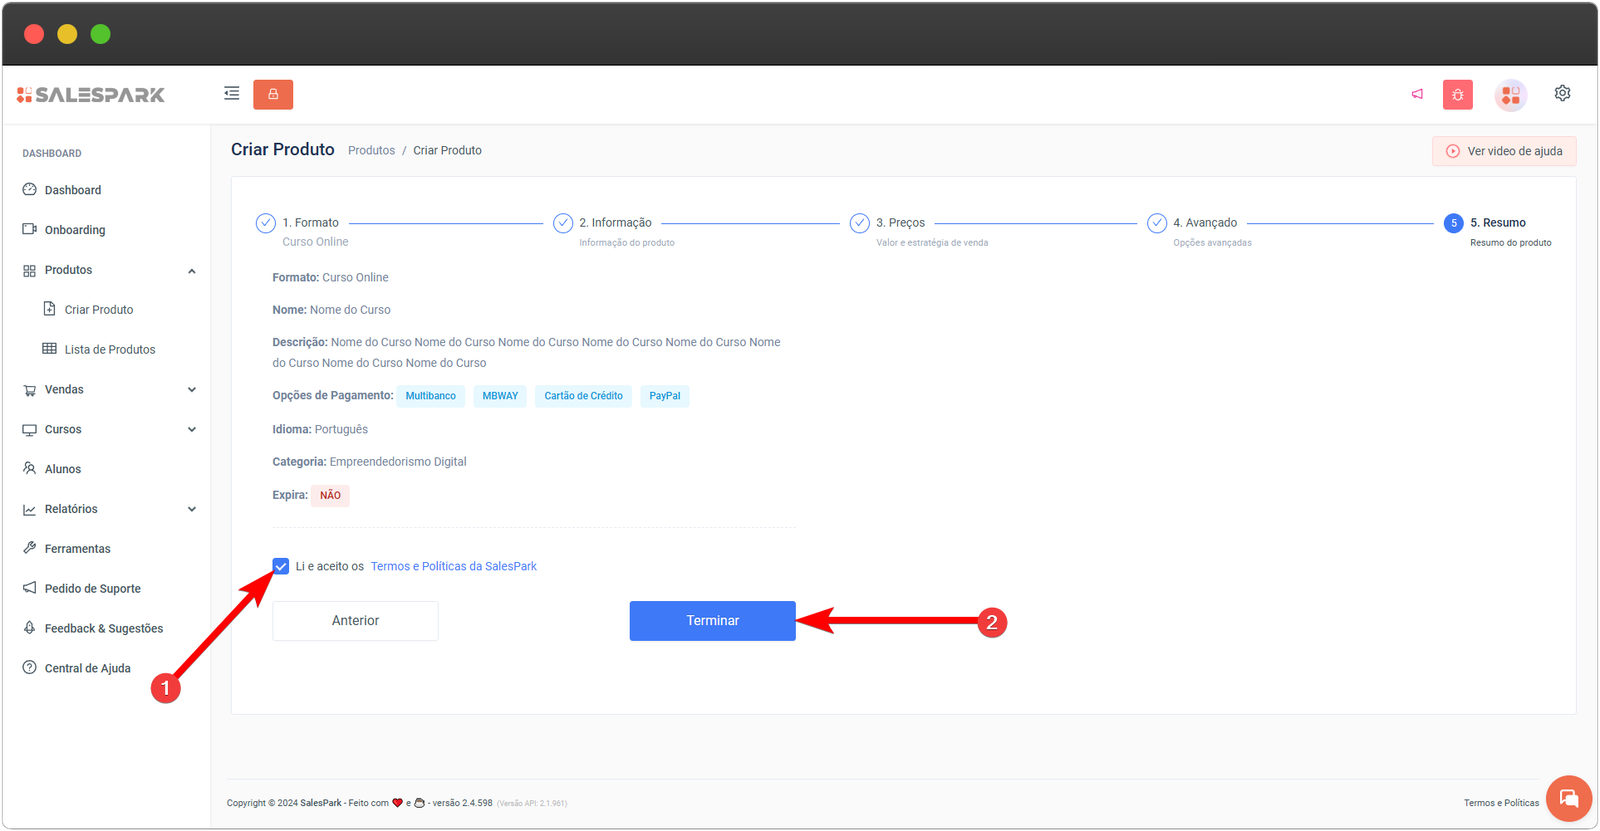
Task: Open the live chat bubble widget
Action: pyautogui.click(x=1568, y=798)
